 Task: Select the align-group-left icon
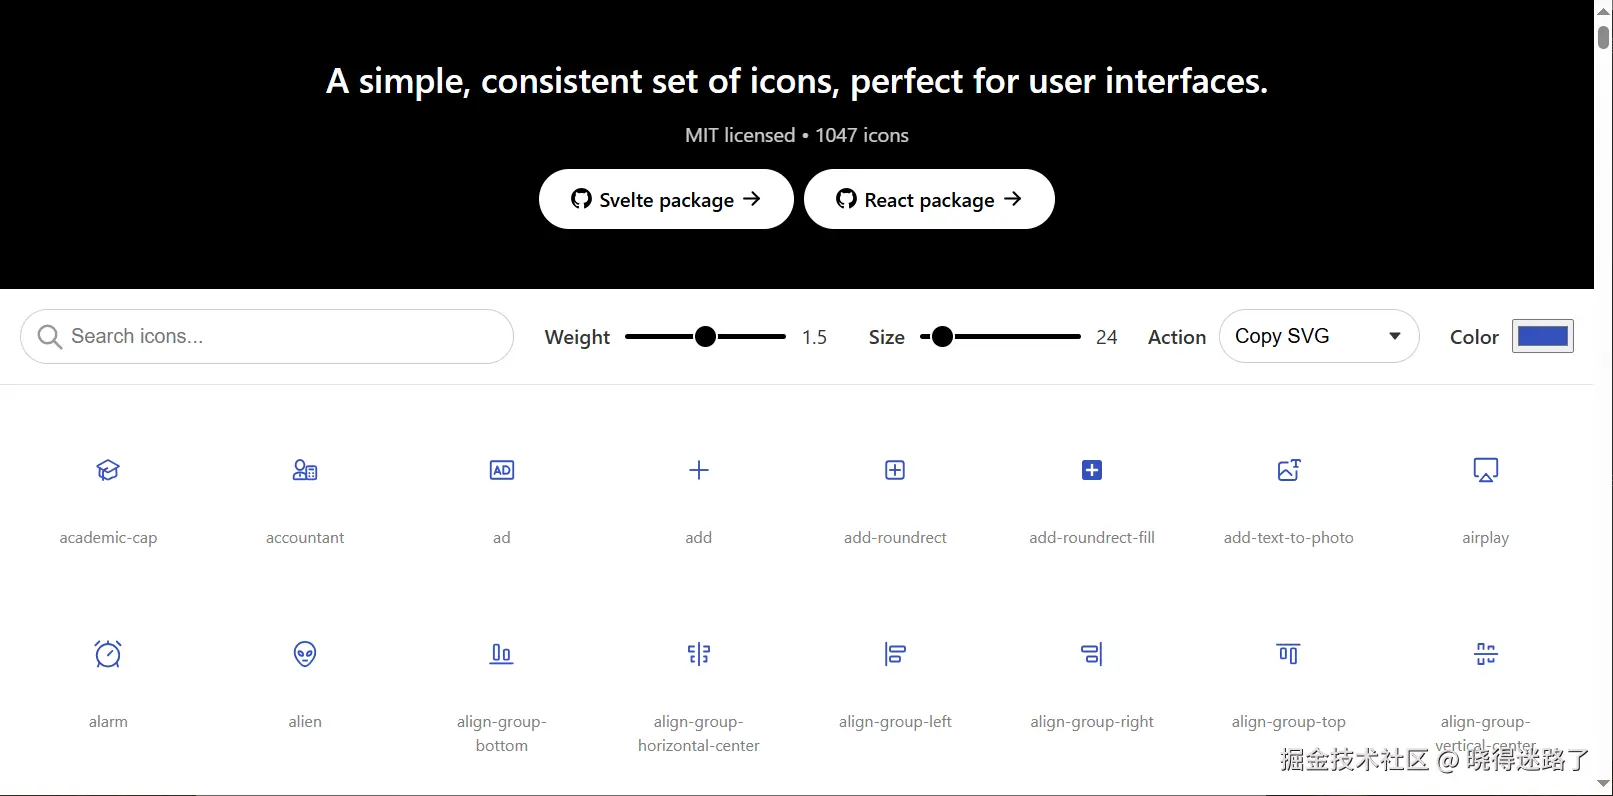tap(895, 654)
